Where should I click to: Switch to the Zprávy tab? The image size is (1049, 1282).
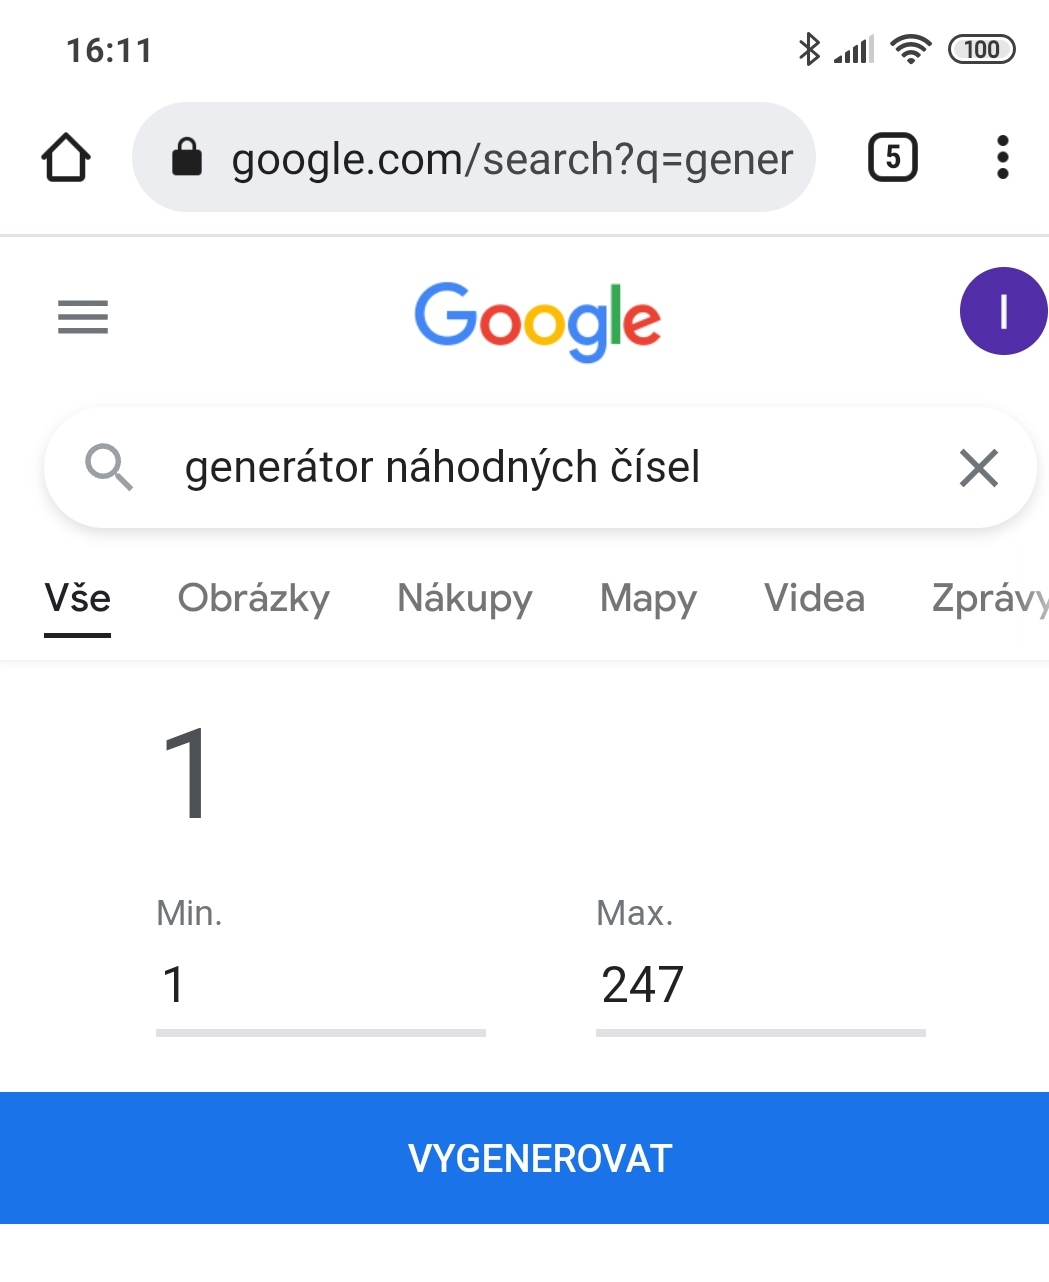(x=988, y=599)
